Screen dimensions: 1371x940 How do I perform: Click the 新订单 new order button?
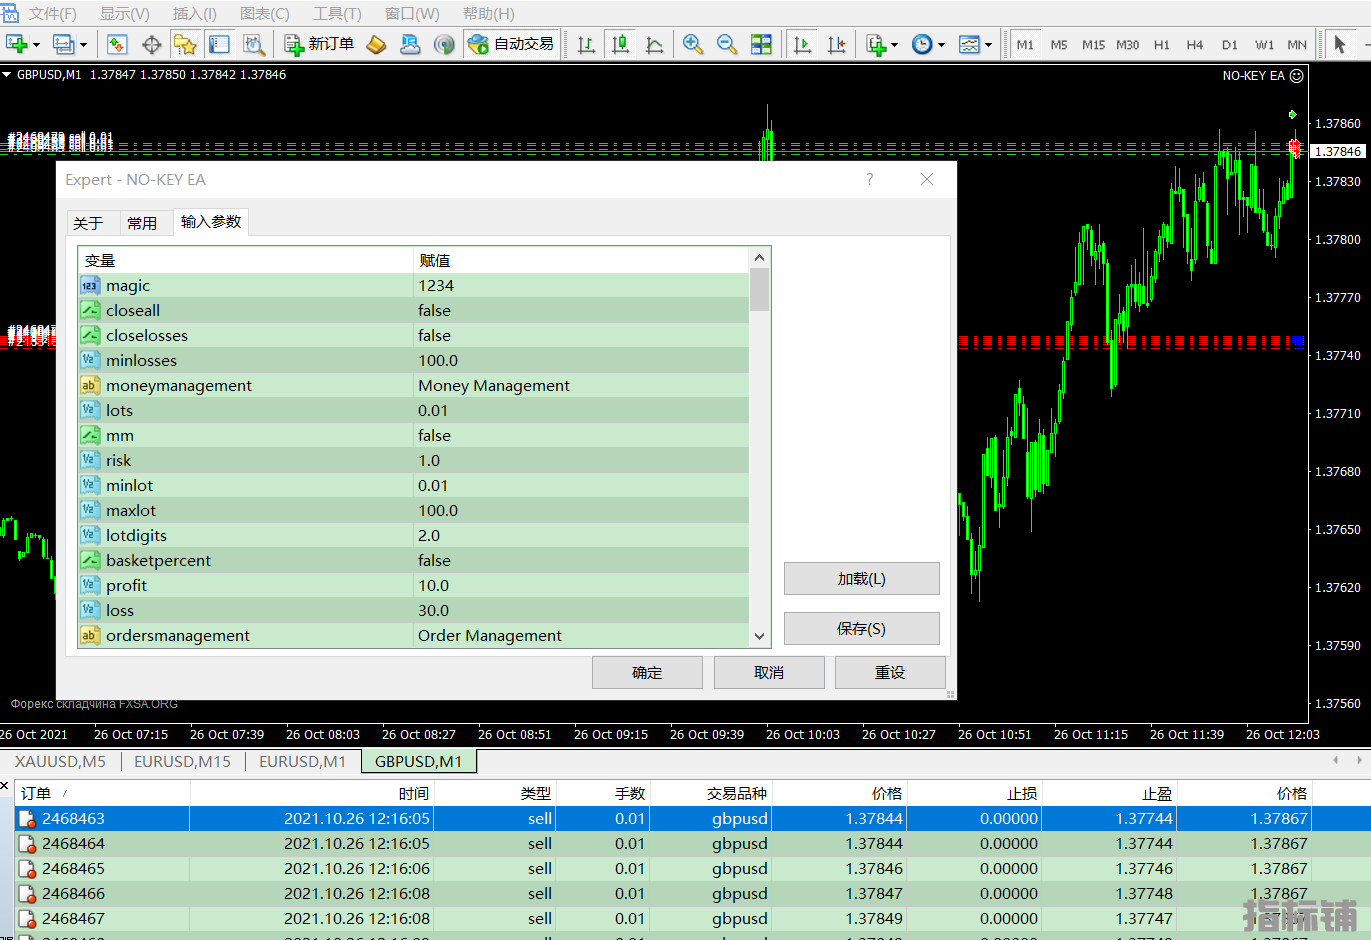(319, 44)
